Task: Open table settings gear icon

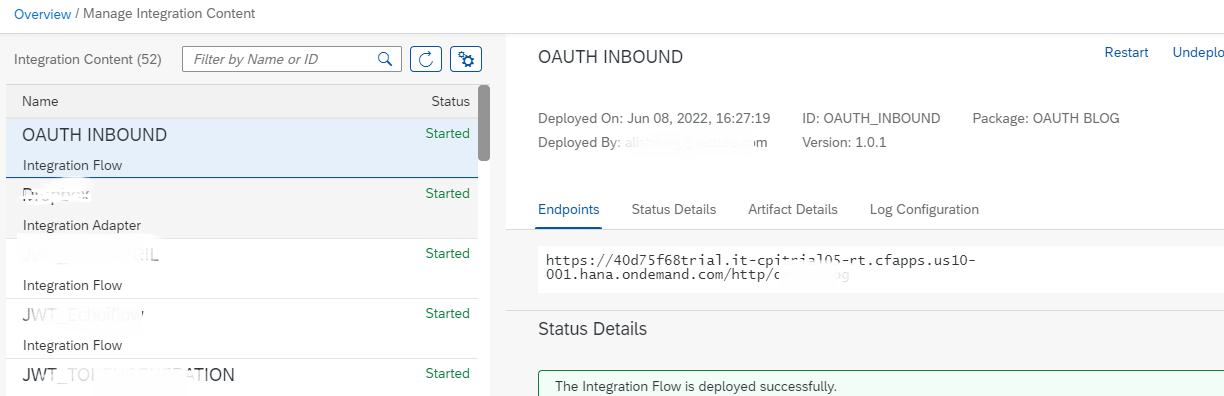Action: pyautogui.click(x=466, y=59)
